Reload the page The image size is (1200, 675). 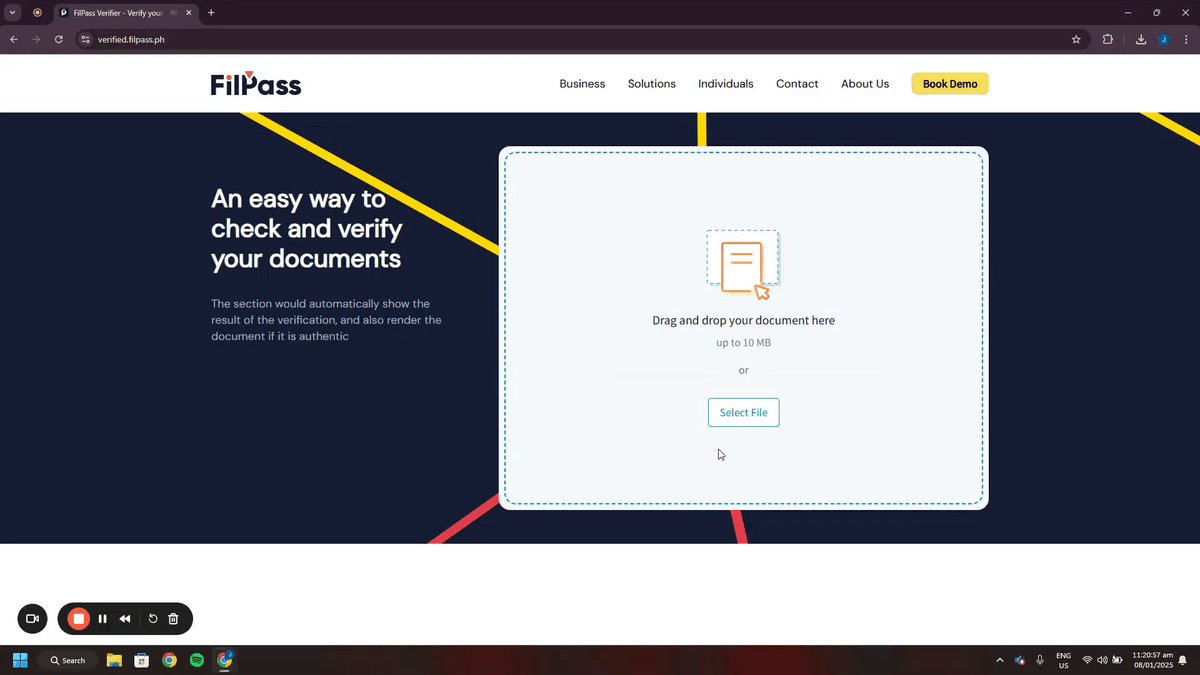click(x=59, y=39)
